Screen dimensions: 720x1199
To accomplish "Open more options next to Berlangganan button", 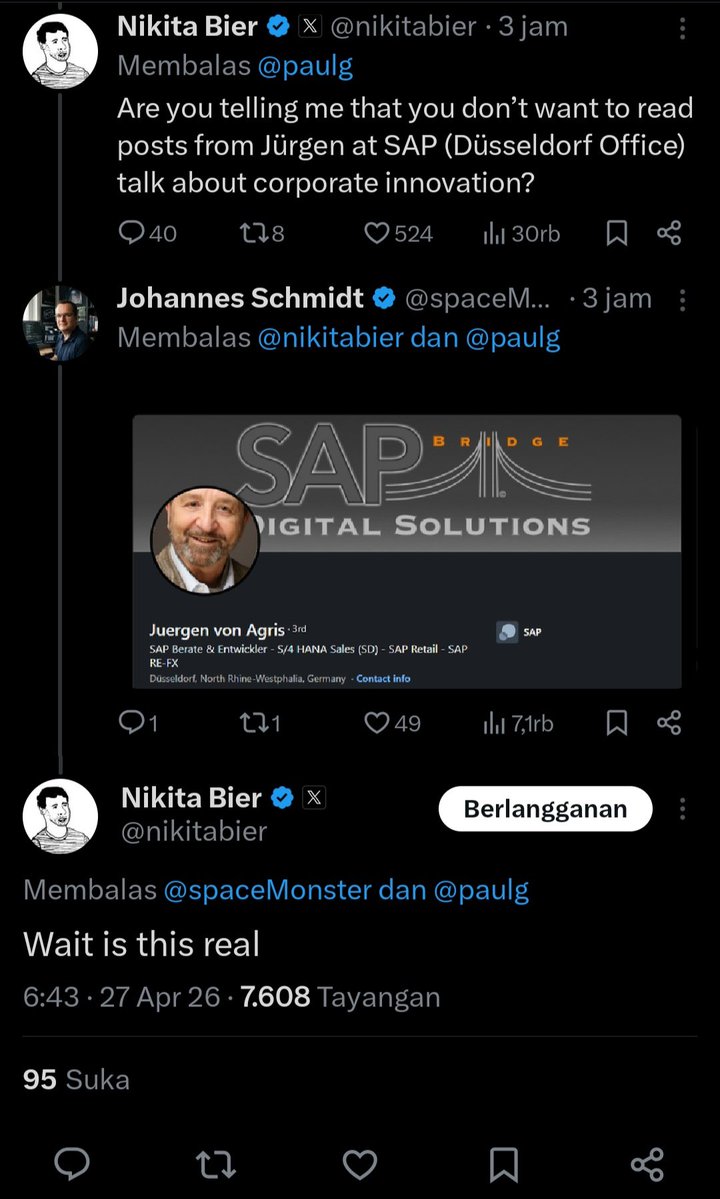I will coord(682,809).
